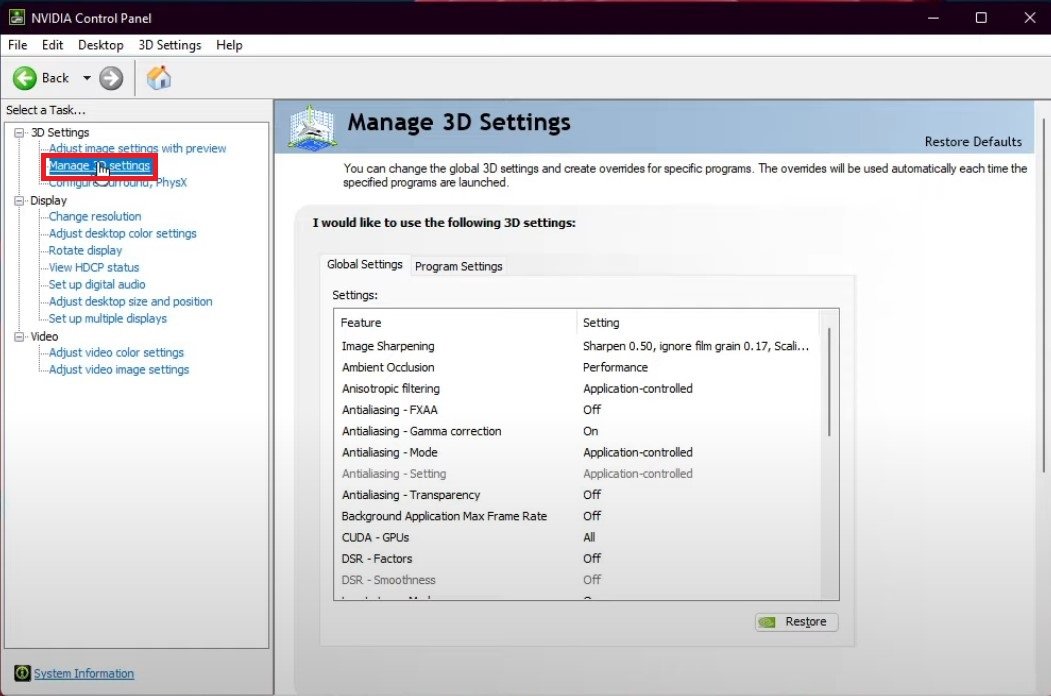Collapse the Display tree node
Viewport: 1051px width, 696px height.
click(x=19, y=200)
